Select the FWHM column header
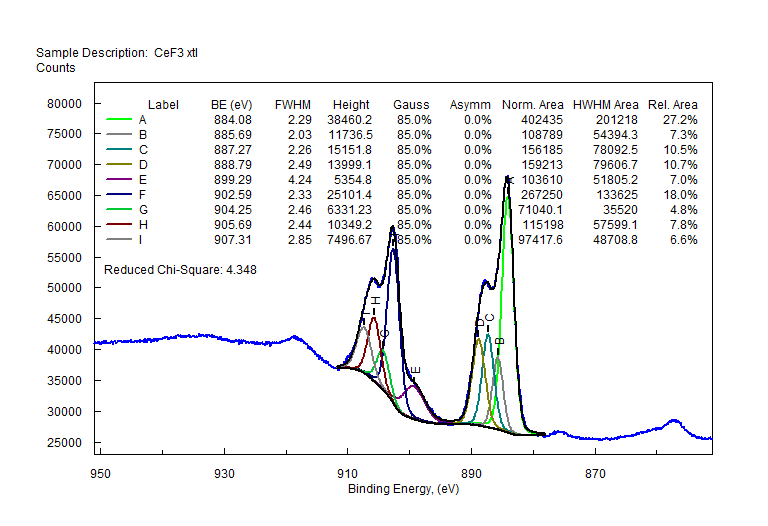768x526 pixels. [x=292, y=105]
